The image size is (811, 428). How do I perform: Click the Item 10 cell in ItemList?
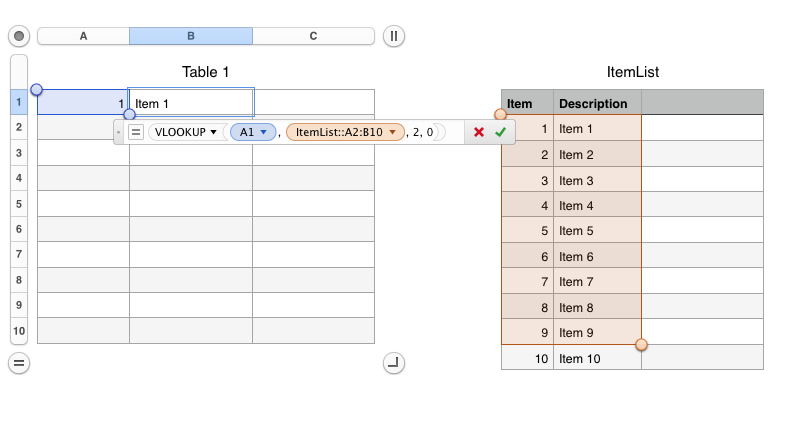[596, 358]
